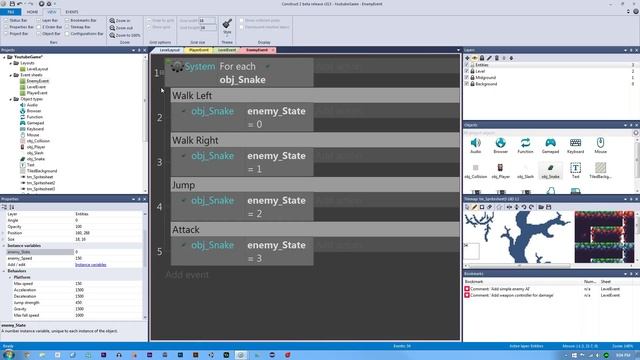Open the FILE ribbon menu
Viewport: 640px width, 360px height.
[11, 12]
